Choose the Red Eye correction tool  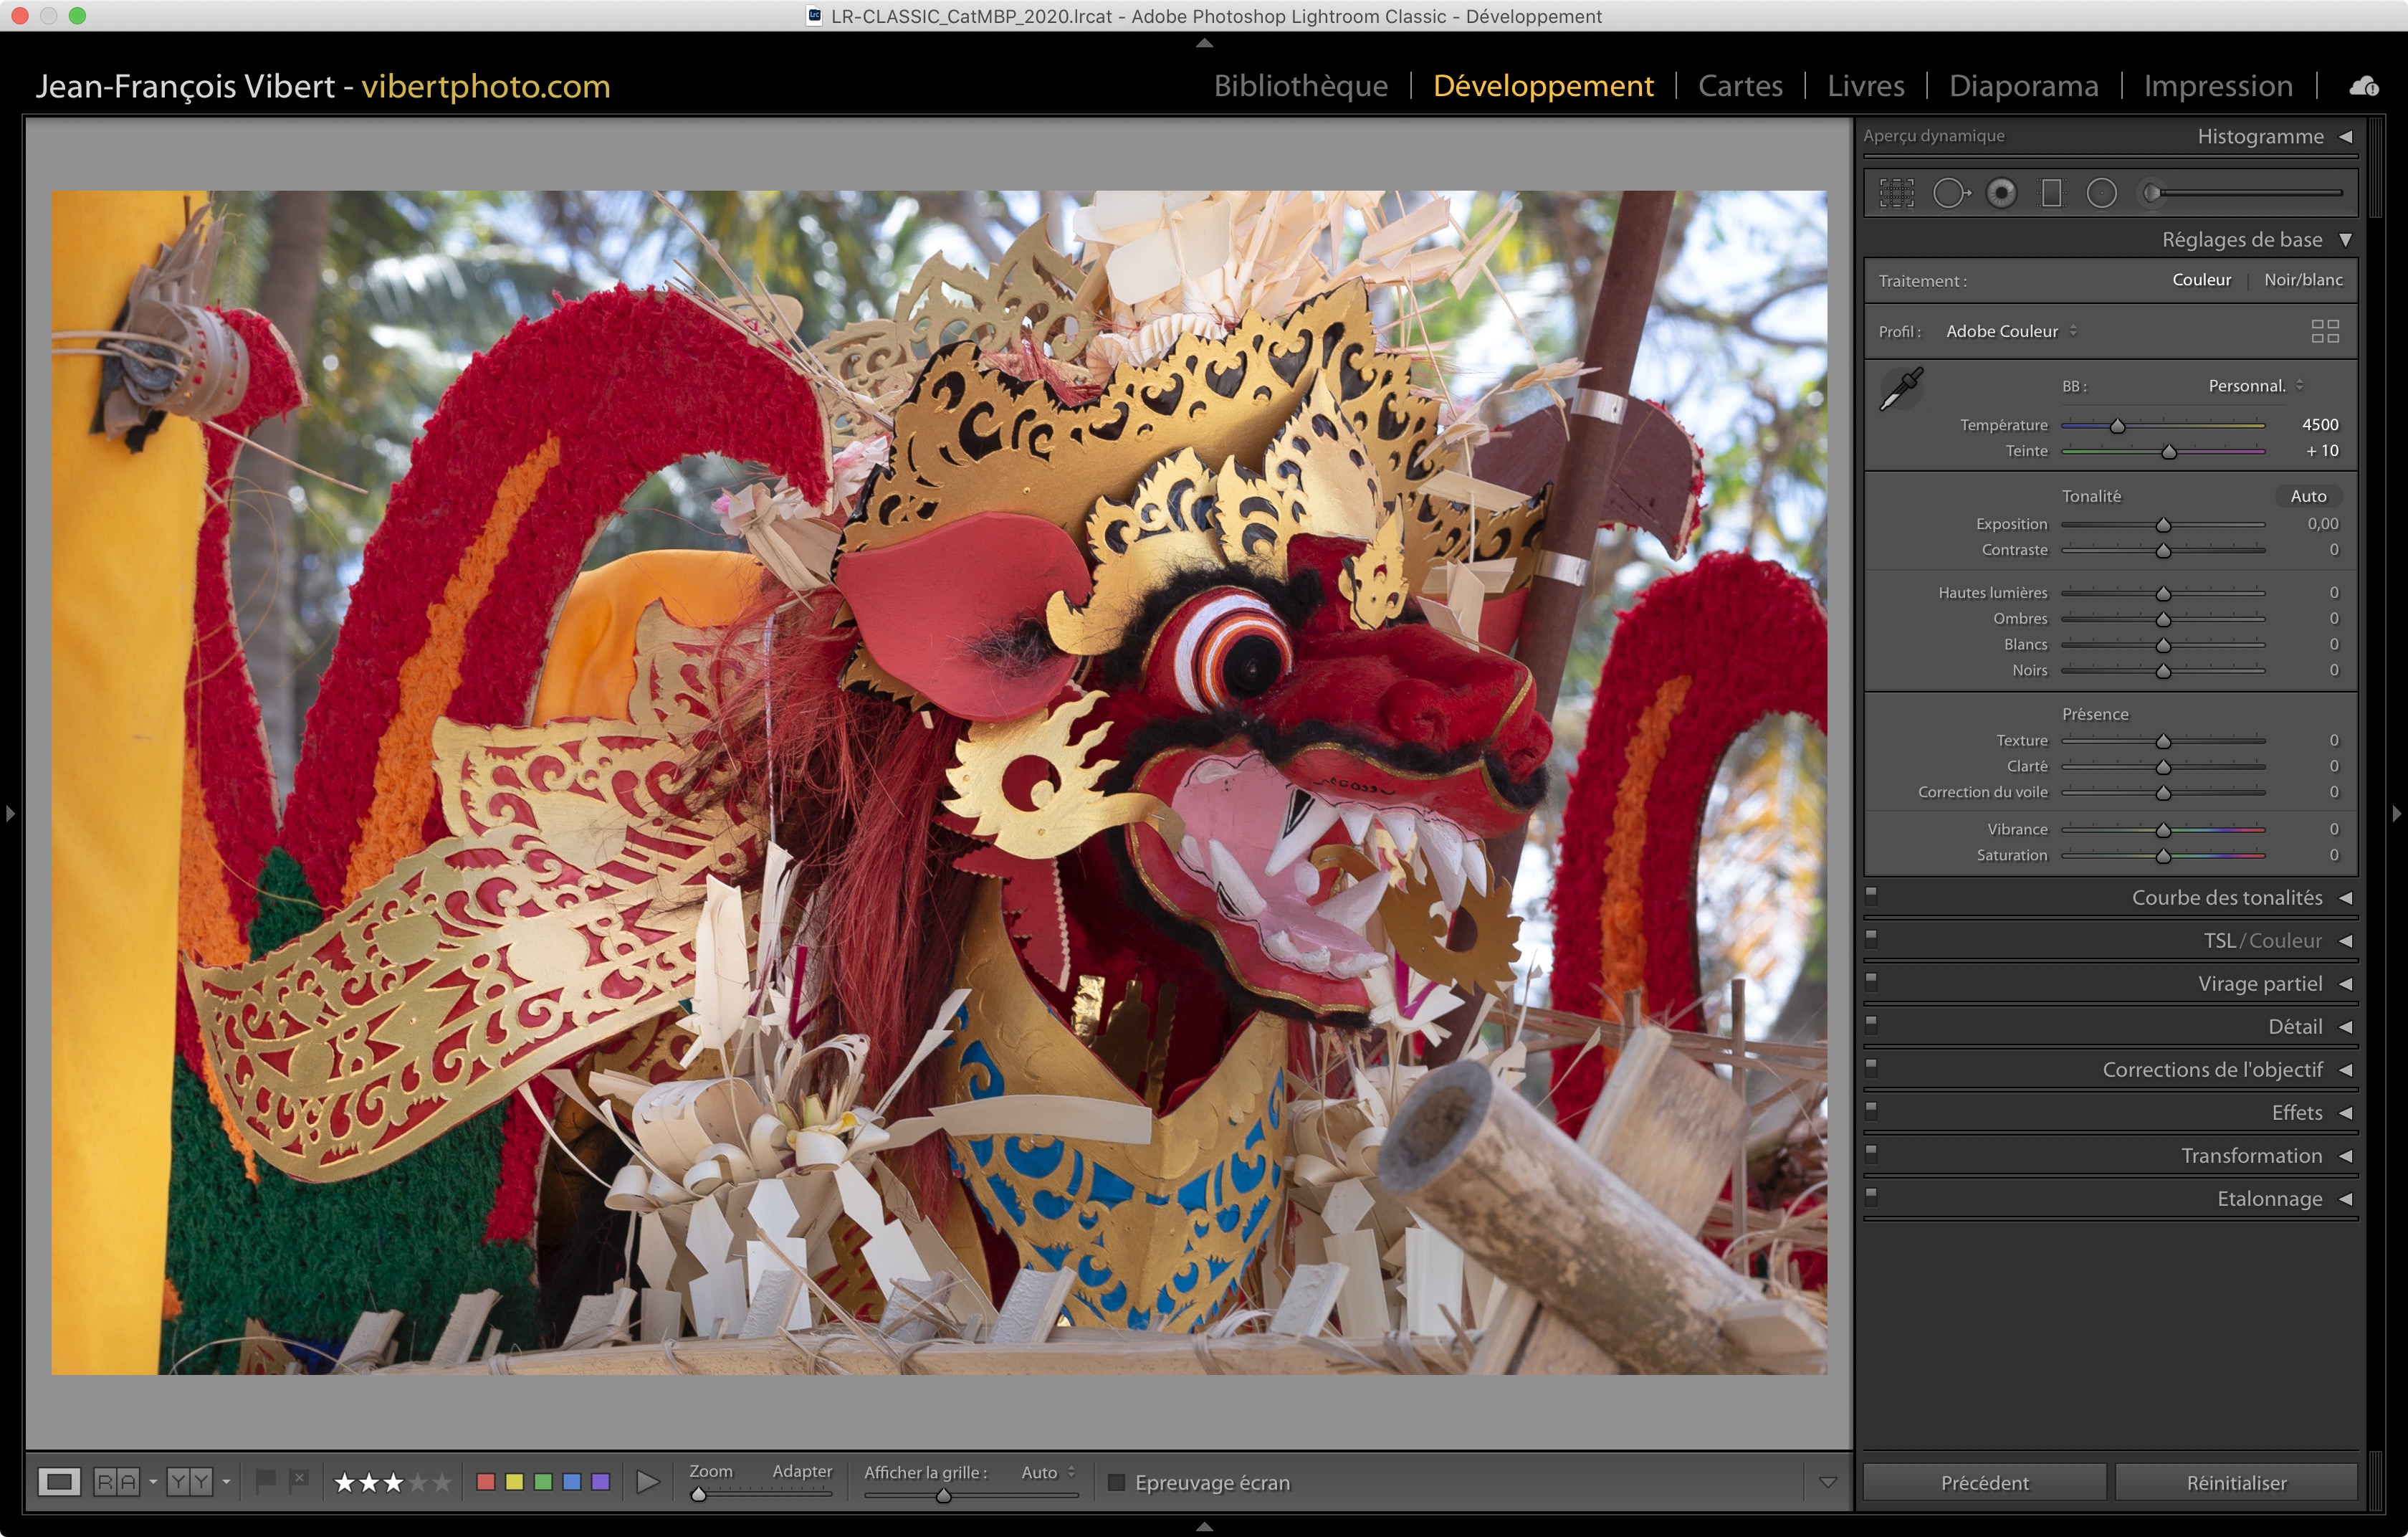click(2001, 193)
